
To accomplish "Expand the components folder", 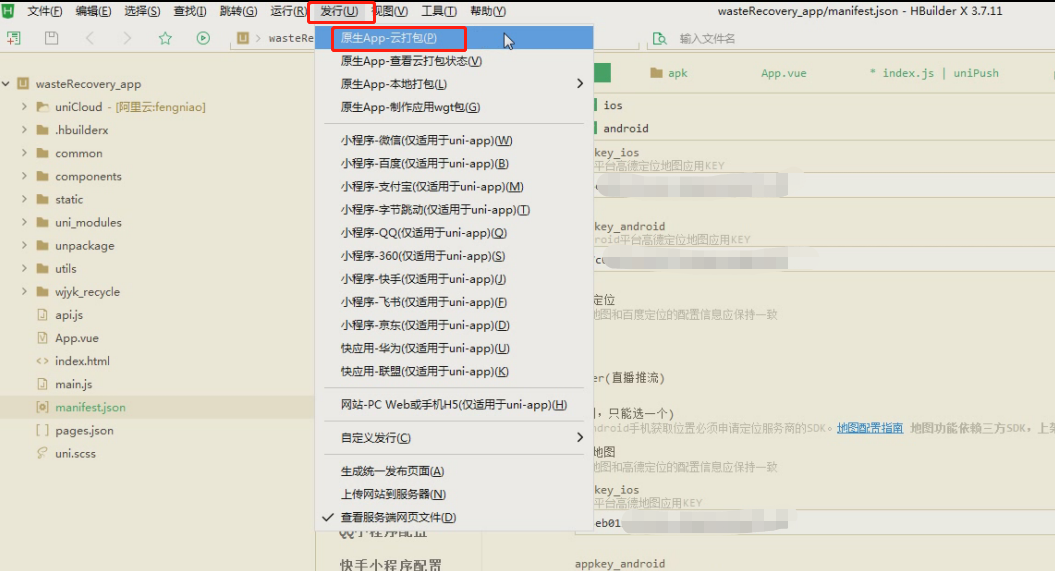I will click(24, 176).
